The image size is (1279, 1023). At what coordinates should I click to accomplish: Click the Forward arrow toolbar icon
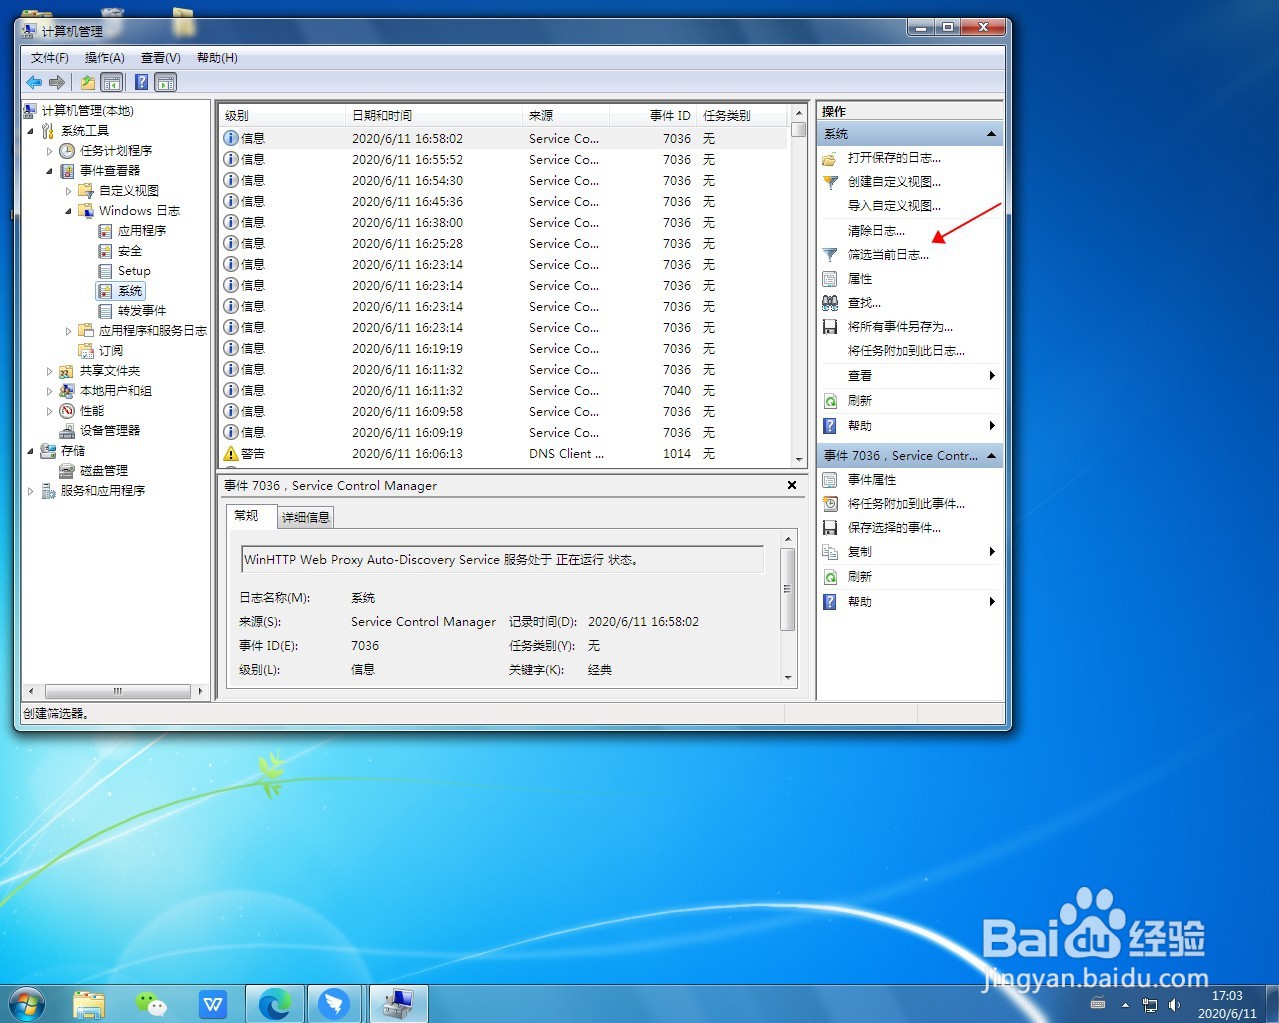tap(57, 82)
